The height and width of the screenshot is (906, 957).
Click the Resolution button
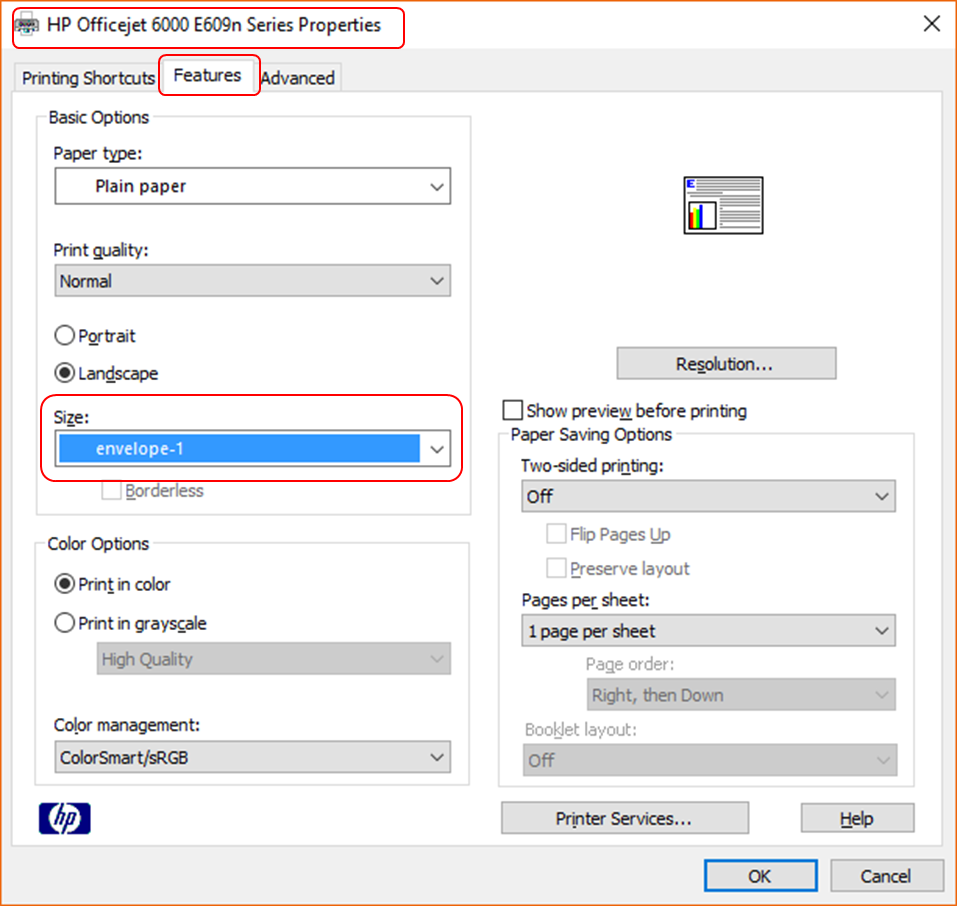click(726, 364)
